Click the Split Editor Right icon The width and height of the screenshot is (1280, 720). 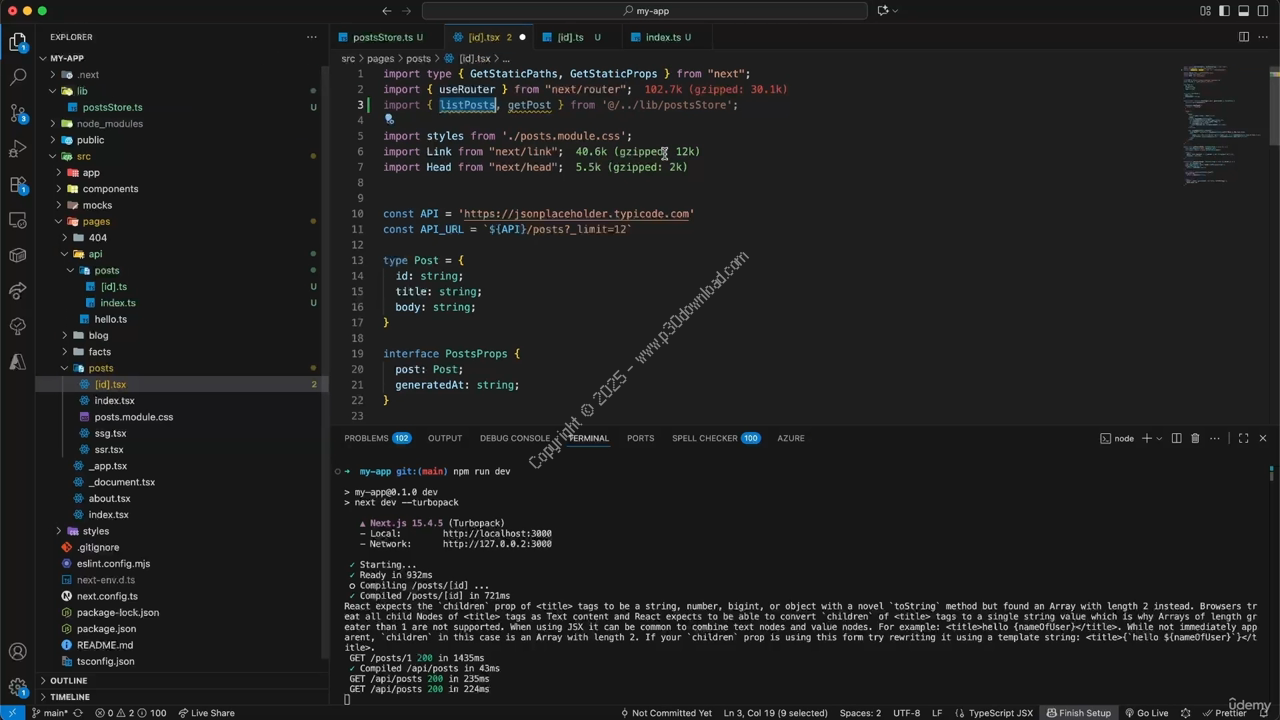click(1243, 37)
